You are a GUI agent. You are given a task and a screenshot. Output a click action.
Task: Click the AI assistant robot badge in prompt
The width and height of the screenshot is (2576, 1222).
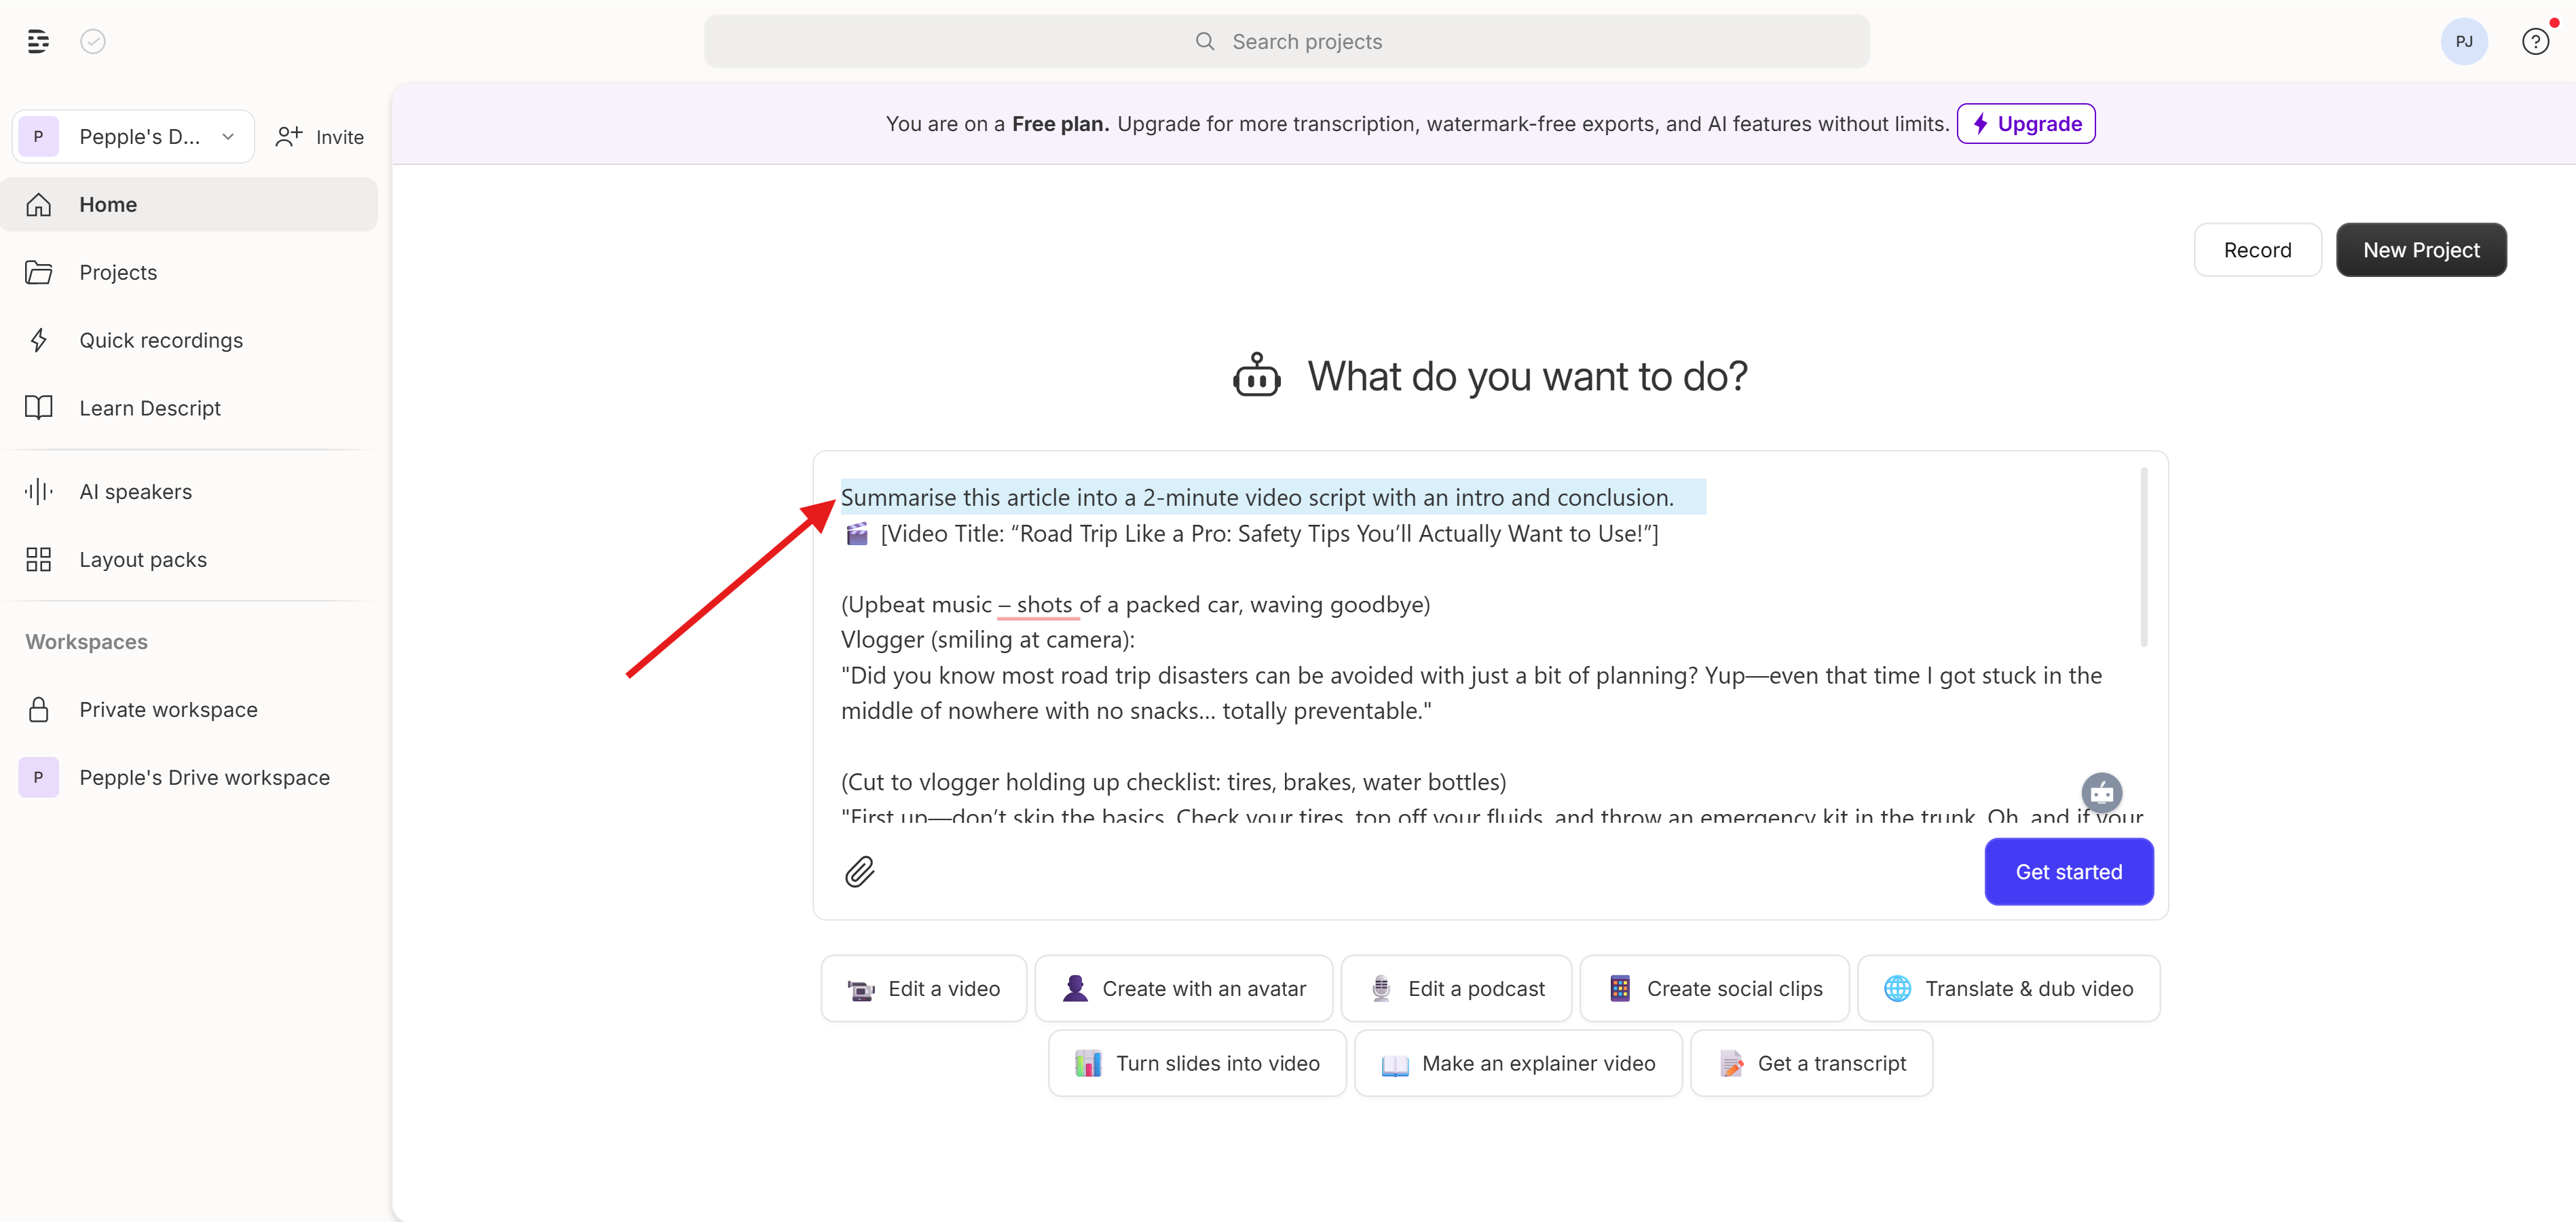(x=2101, y=793)
